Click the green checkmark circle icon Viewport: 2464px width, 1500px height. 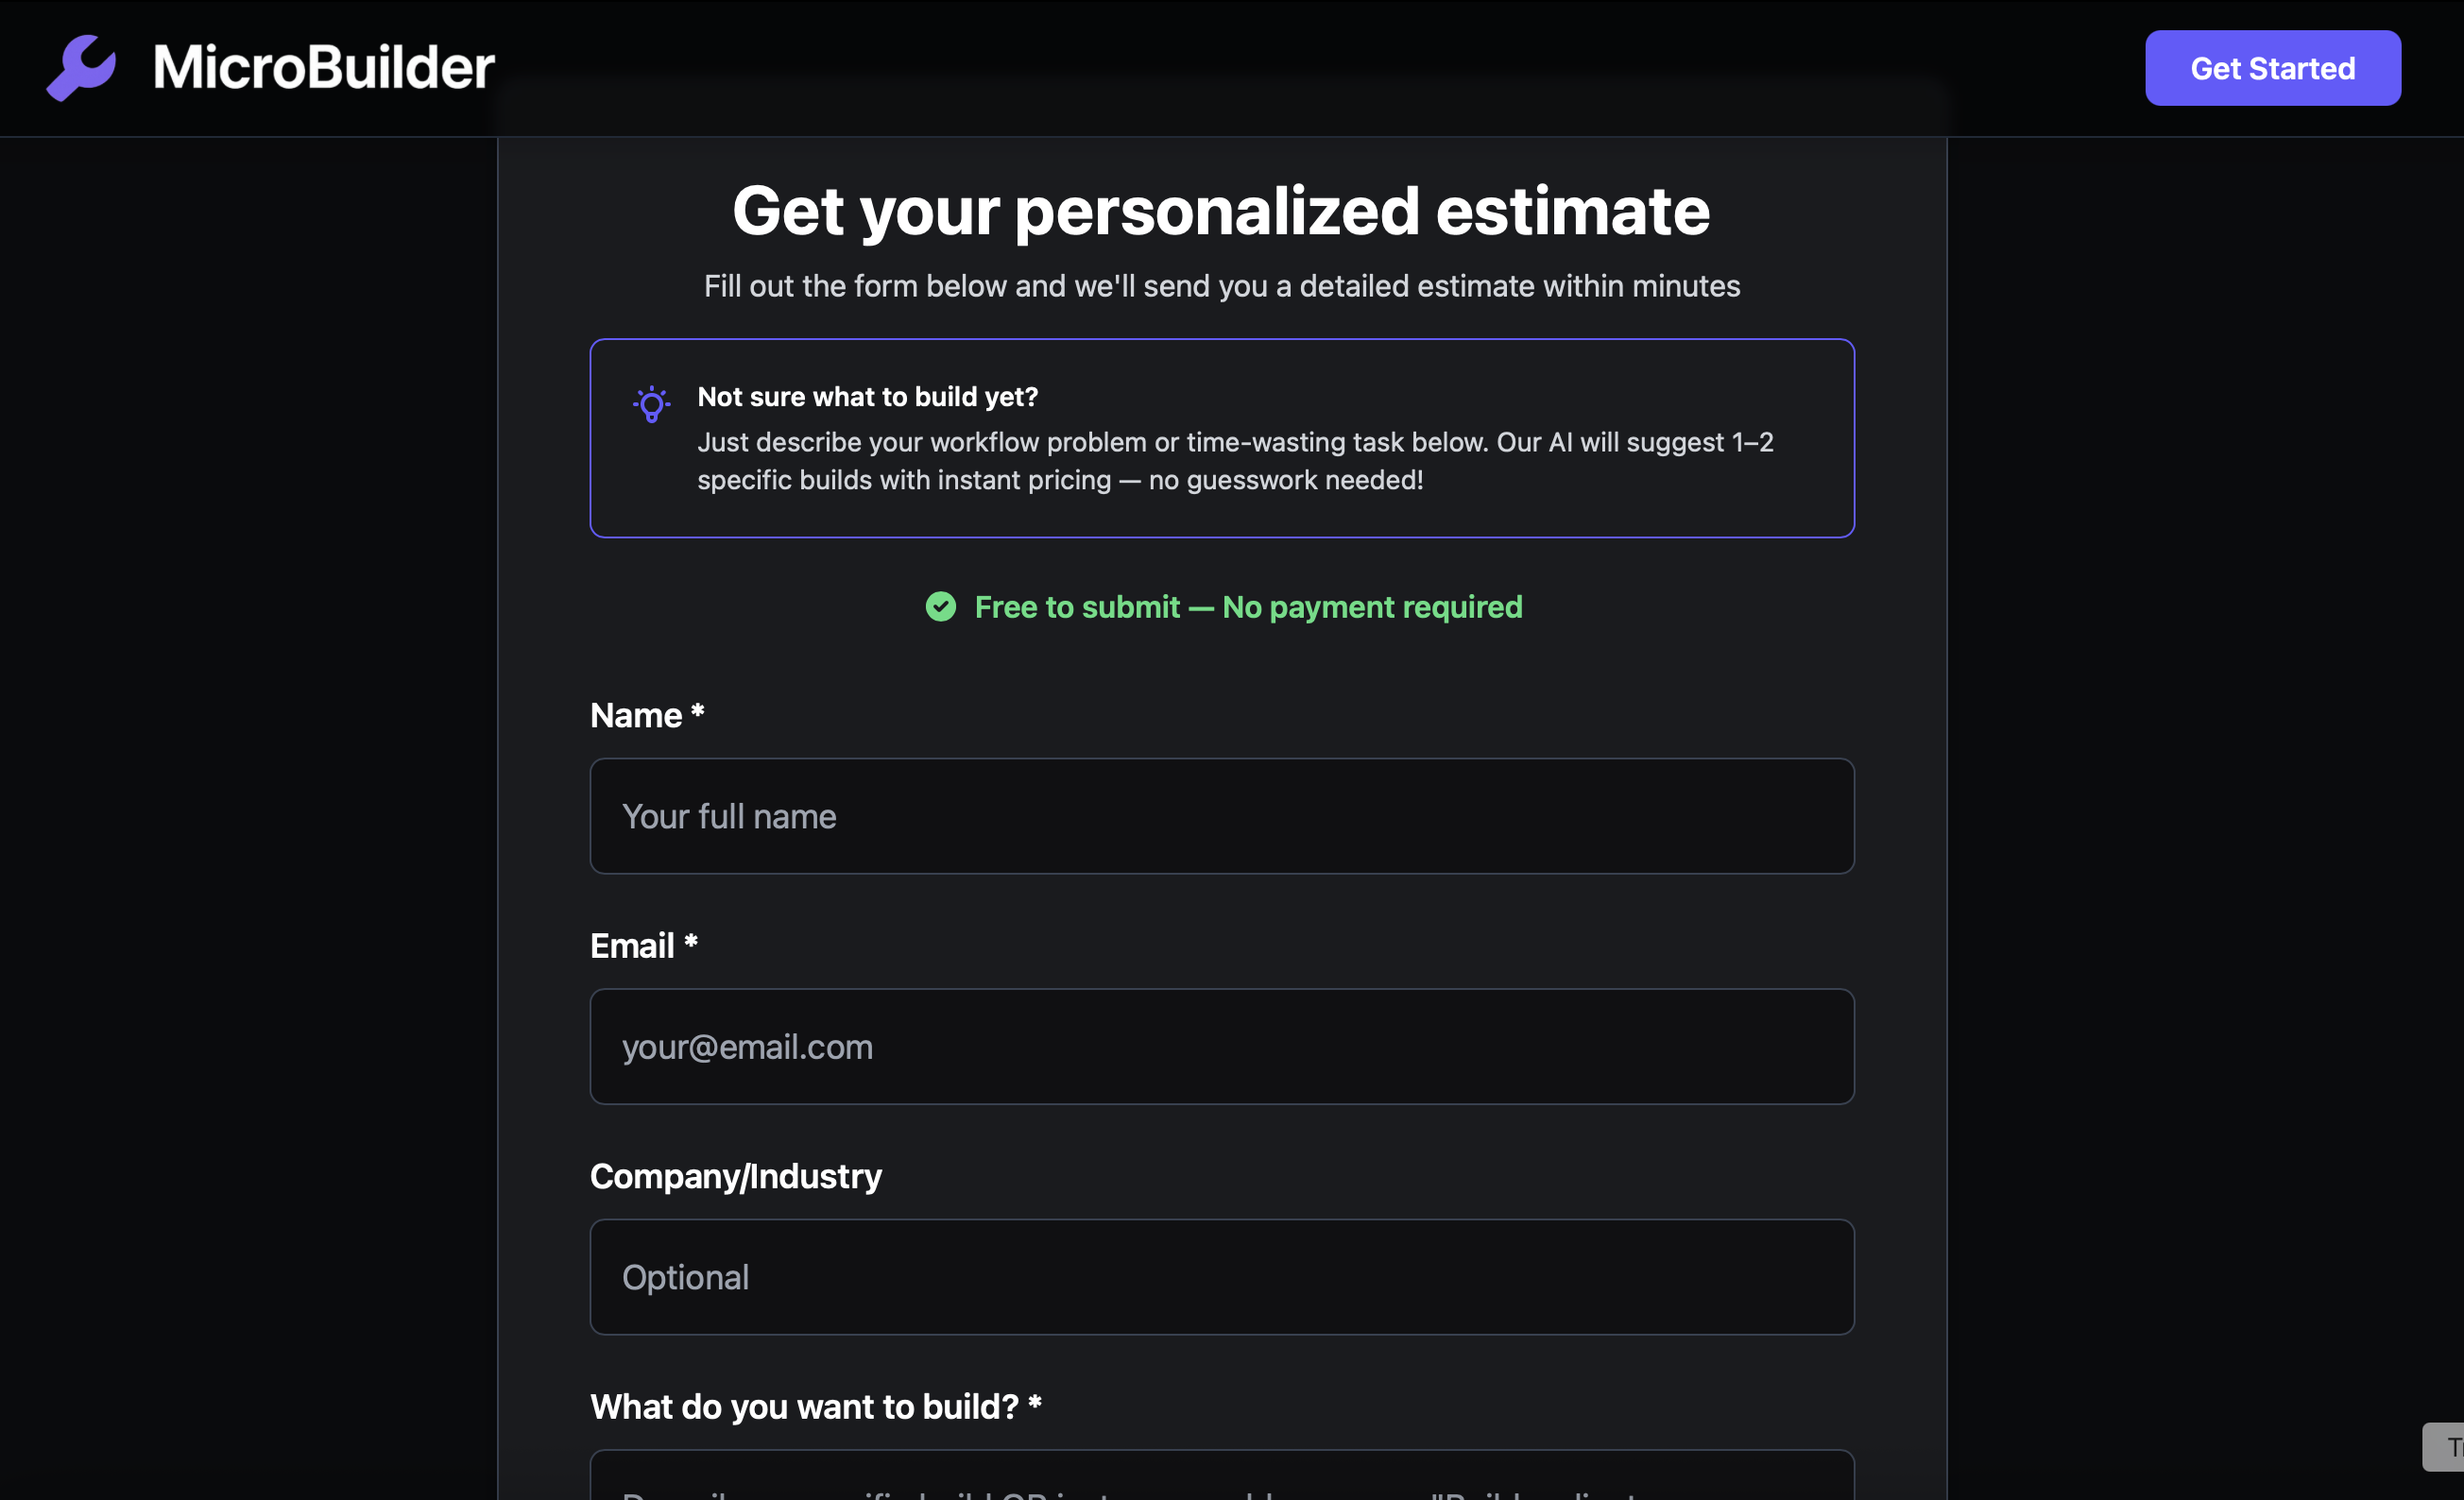[x=940, y=607]
